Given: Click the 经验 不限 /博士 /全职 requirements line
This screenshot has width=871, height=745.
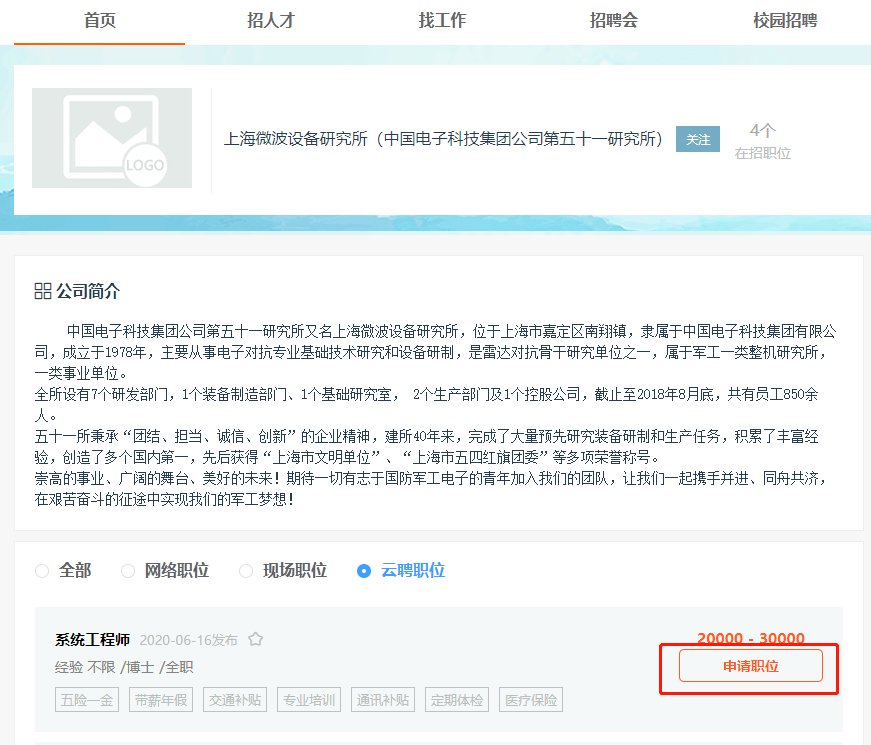Looking at the screenshot, I should point(124,667).
